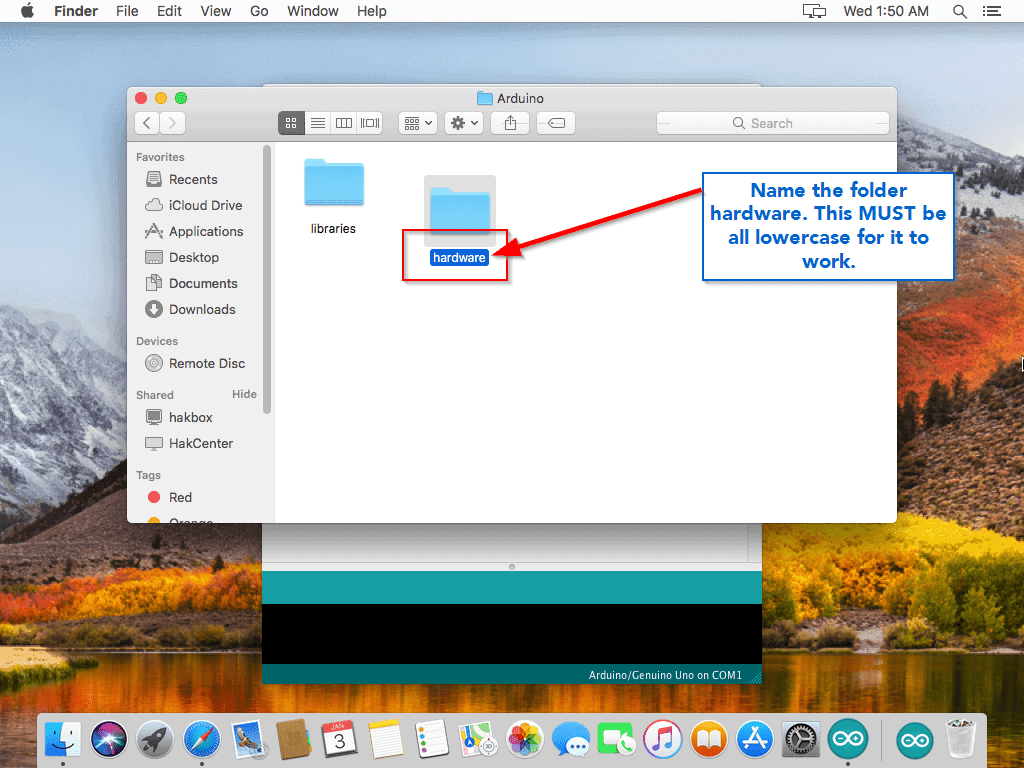Open Arduino icon right of Dock divider

[x=914, y=741]
